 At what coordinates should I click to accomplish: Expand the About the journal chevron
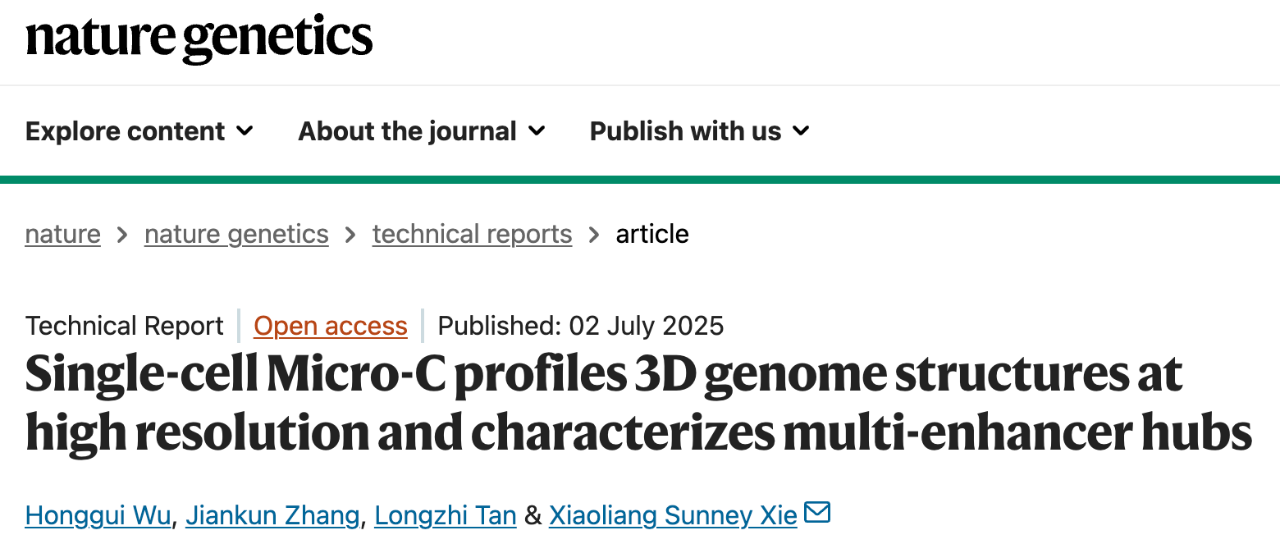coord(537,131)
